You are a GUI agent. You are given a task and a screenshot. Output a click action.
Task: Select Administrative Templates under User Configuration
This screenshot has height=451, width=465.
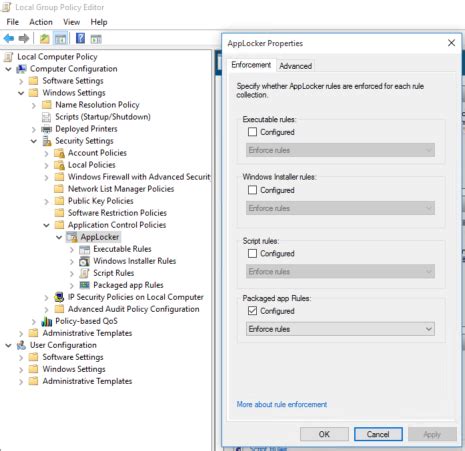[x=87, y=381]
